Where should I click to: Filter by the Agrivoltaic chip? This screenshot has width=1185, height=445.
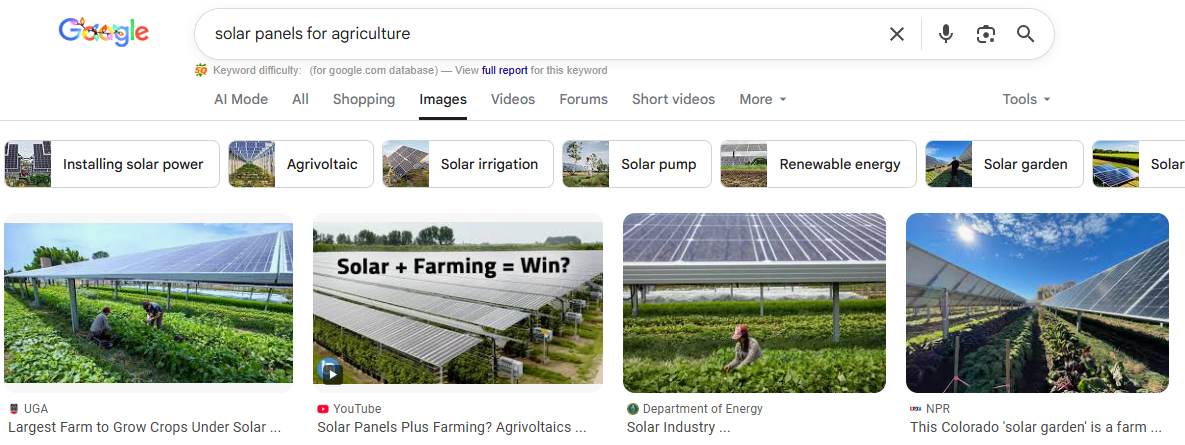click(301, 164)
